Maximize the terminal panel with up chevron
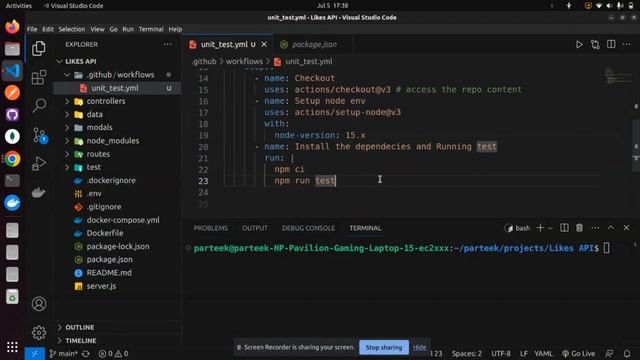This screenshot has width=640, height=360. point(611,228)
